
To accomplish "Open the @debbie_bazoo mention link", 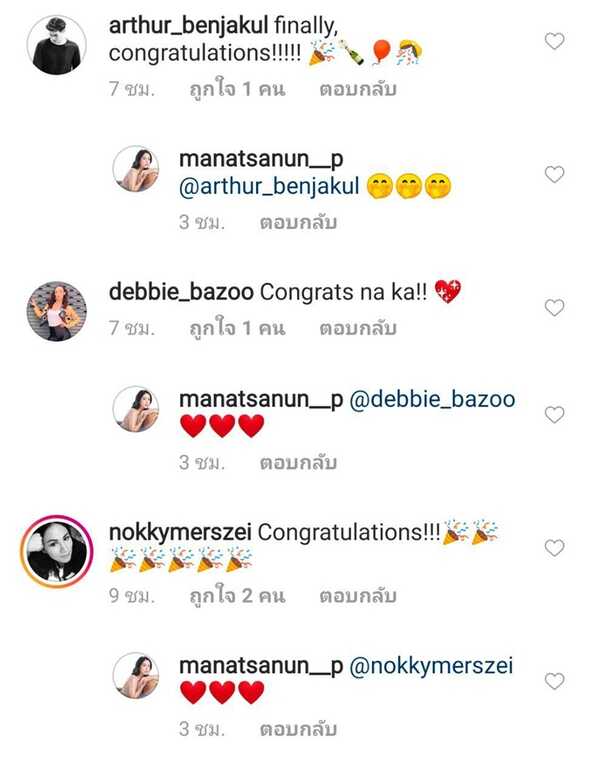I will tap(432, 400).
